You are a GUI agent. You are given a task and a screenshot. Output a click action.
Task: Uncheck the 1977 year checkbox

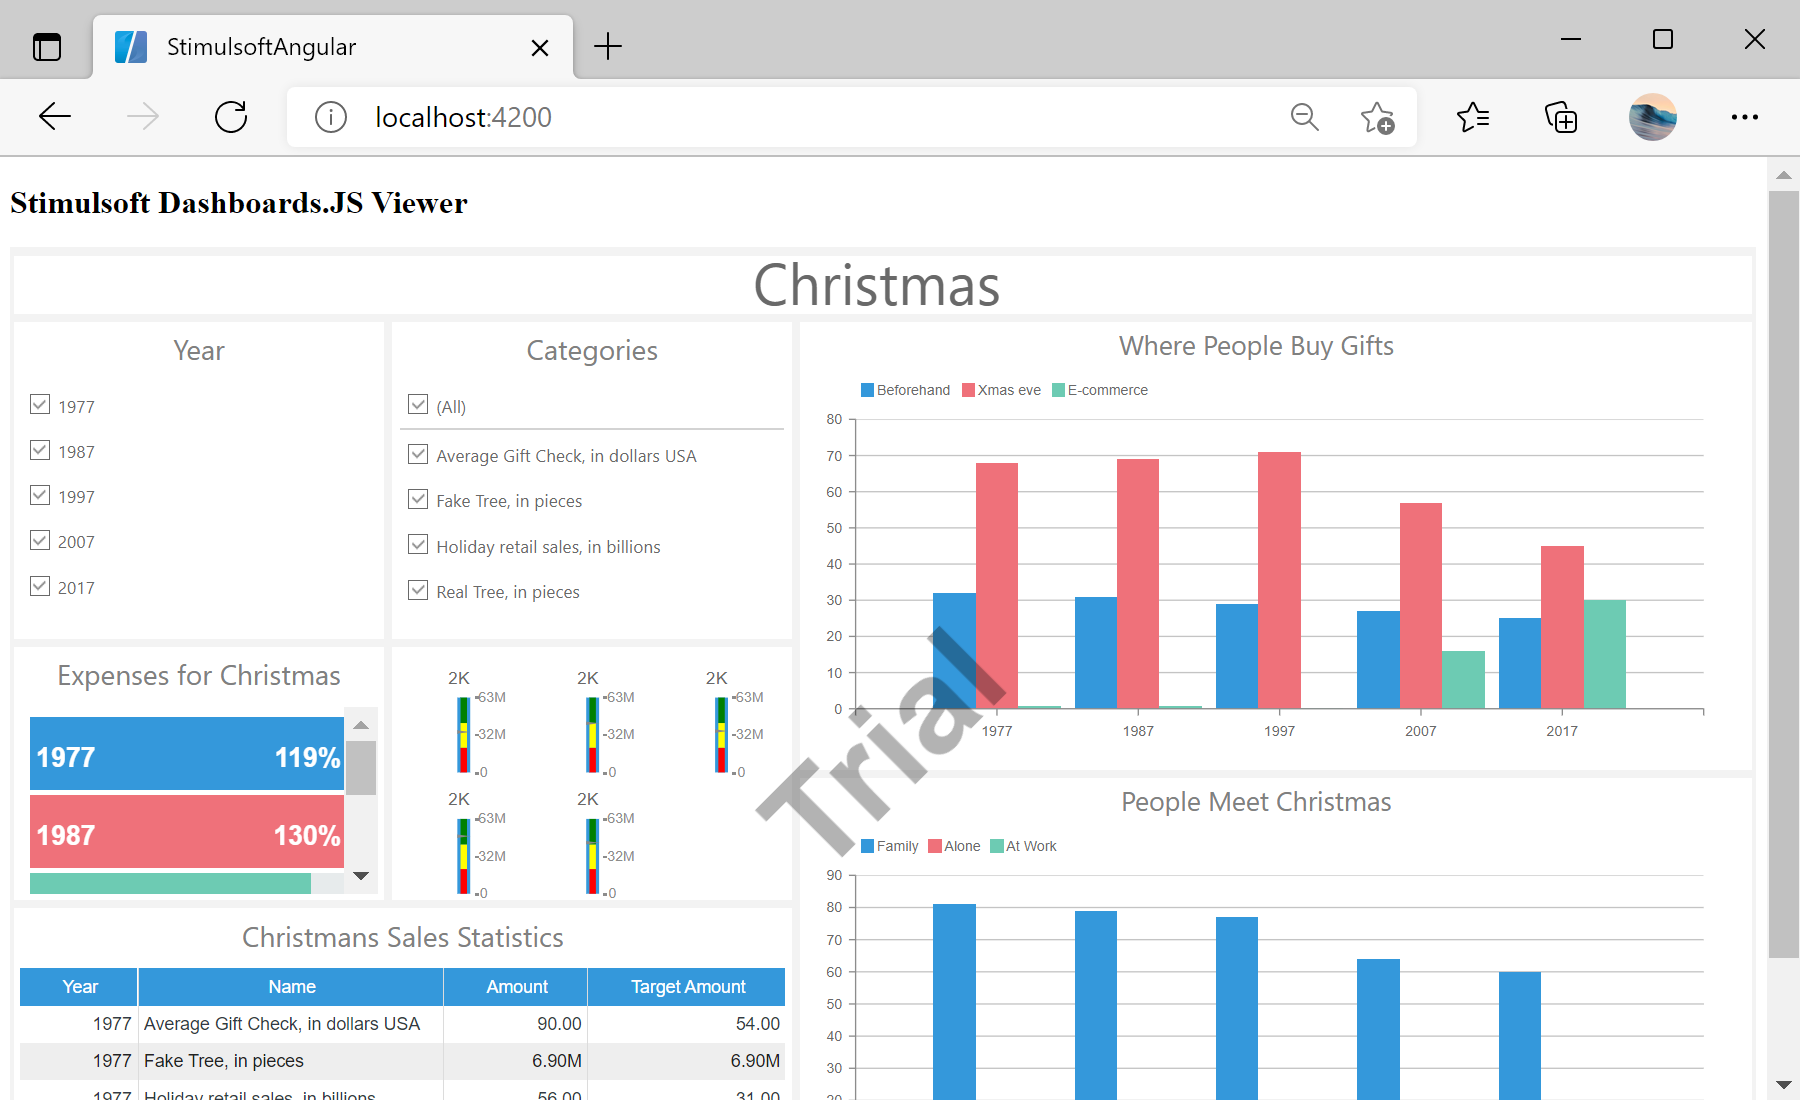tap(40, 405)
